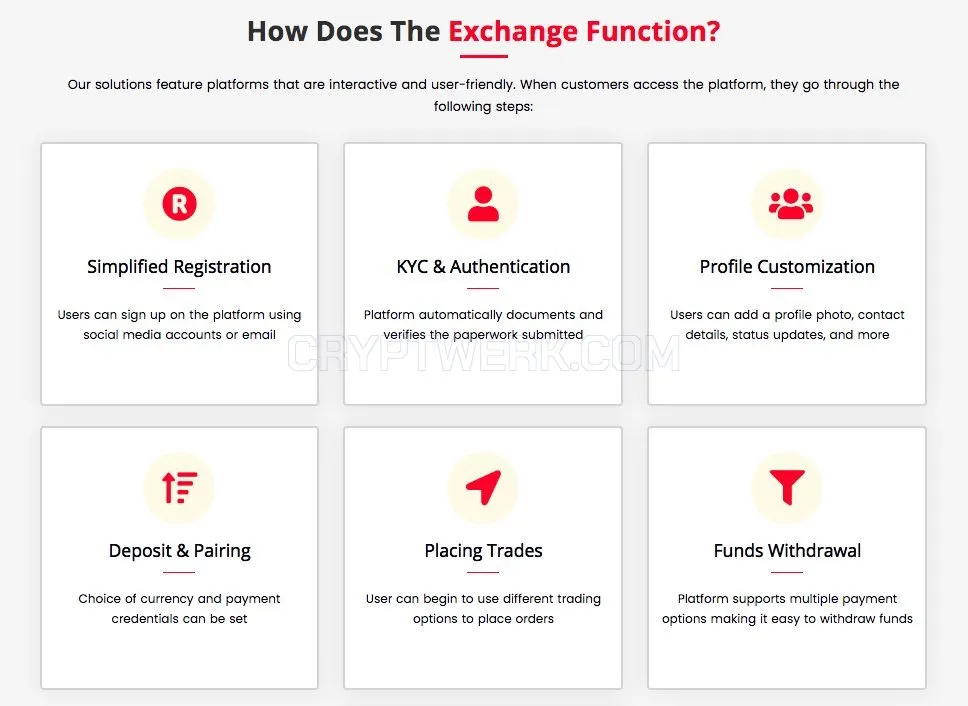Screen dimensions: 968x706
Task: Click the sign-up description under Simplified Registration
Action: pyautogui.click(x=179, y=325)
